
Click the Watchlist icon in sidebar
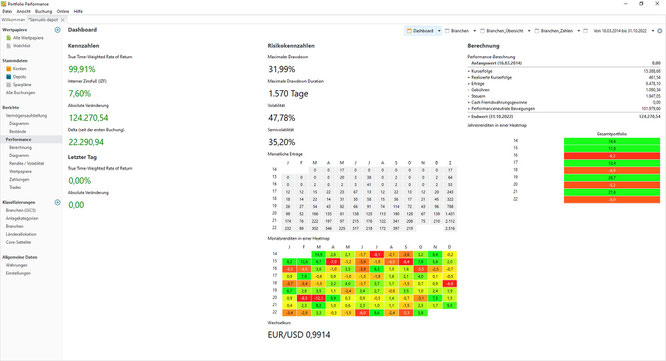point(8,45)
